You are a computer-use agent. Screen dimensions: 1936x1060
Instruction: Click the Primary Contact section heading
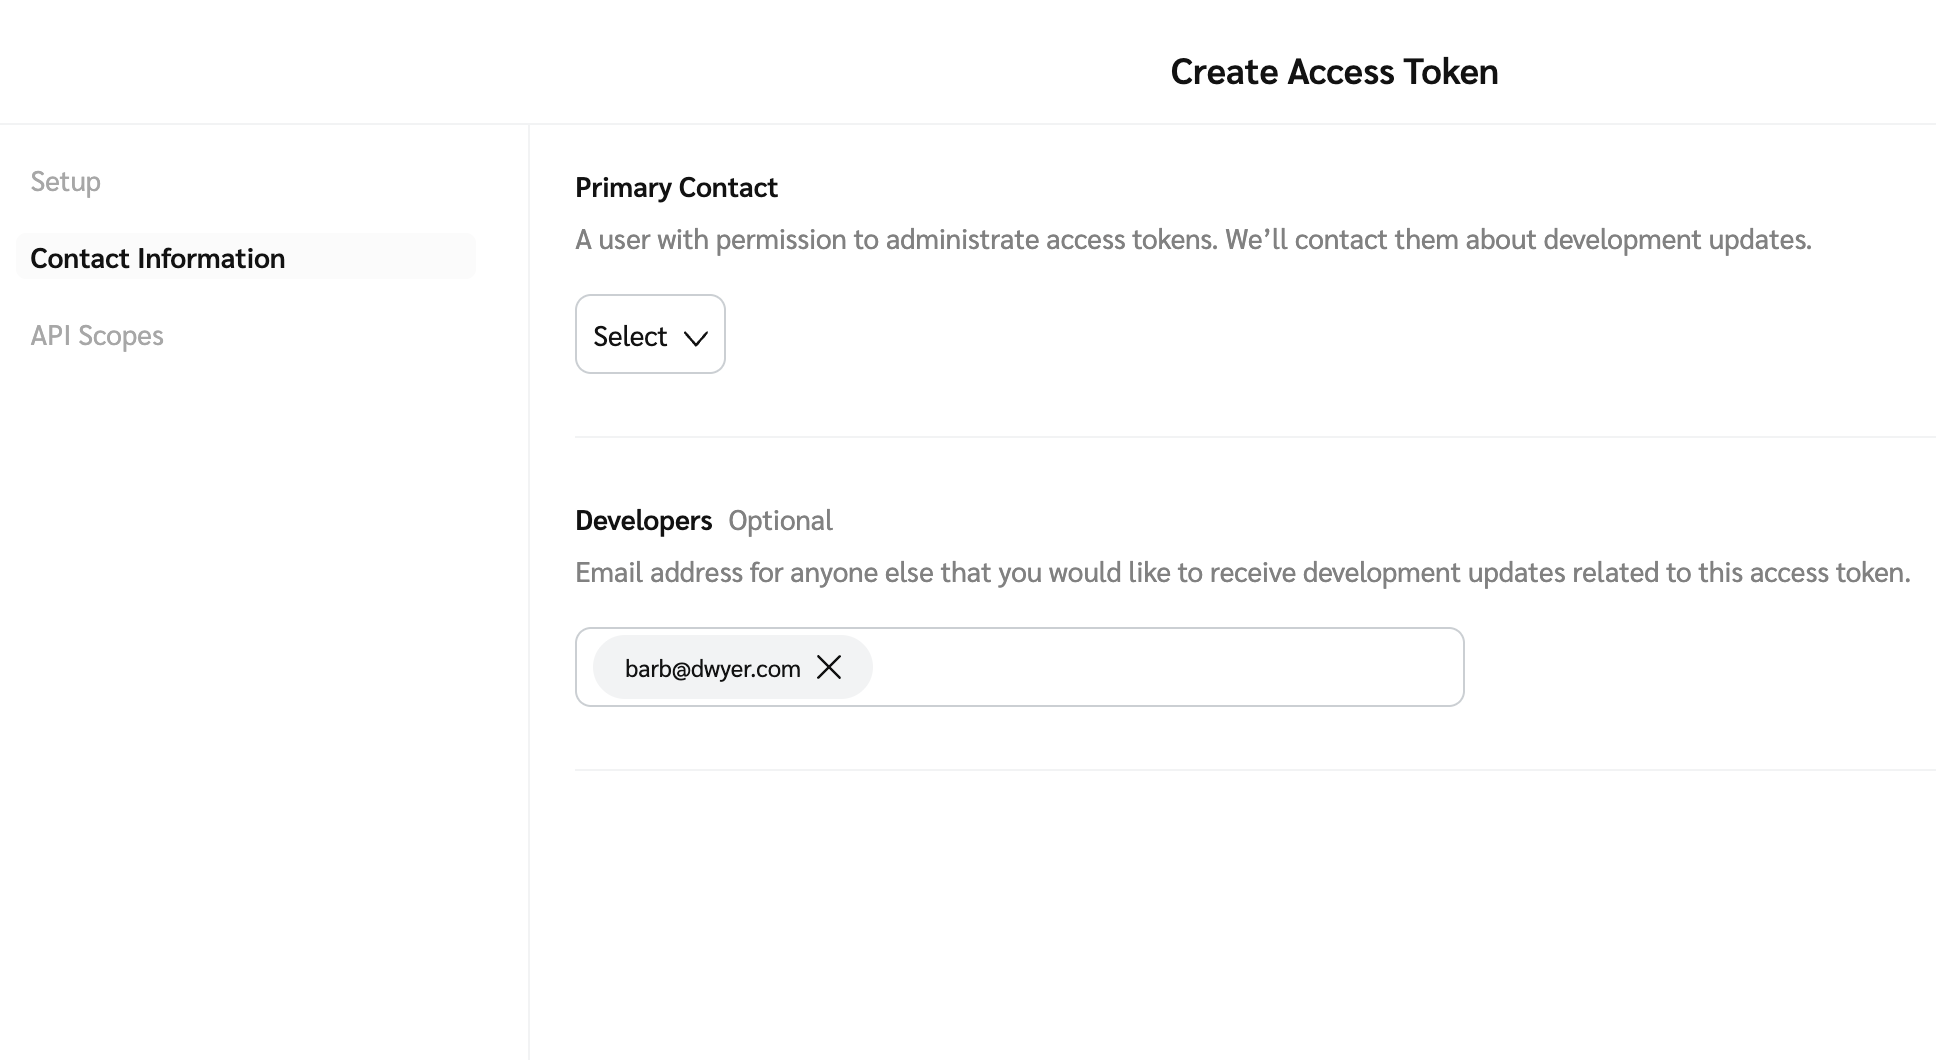tap(676, 188)
